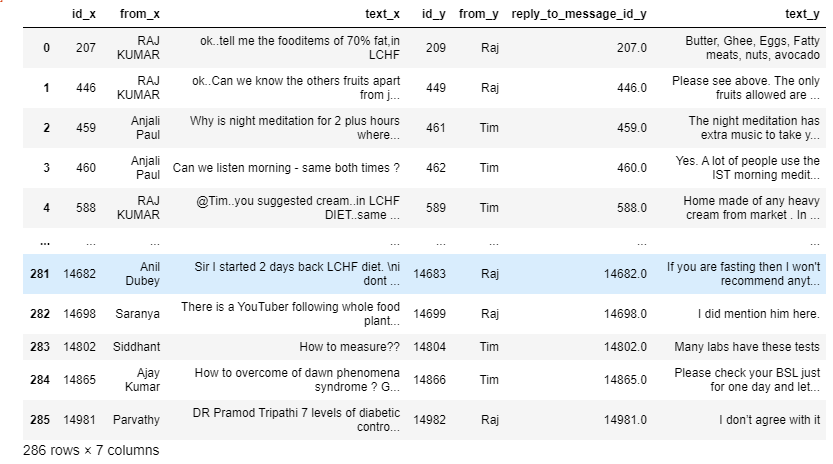Click id_y value 14699
Viewport: 833px width, 464px height.
(429, 314)
